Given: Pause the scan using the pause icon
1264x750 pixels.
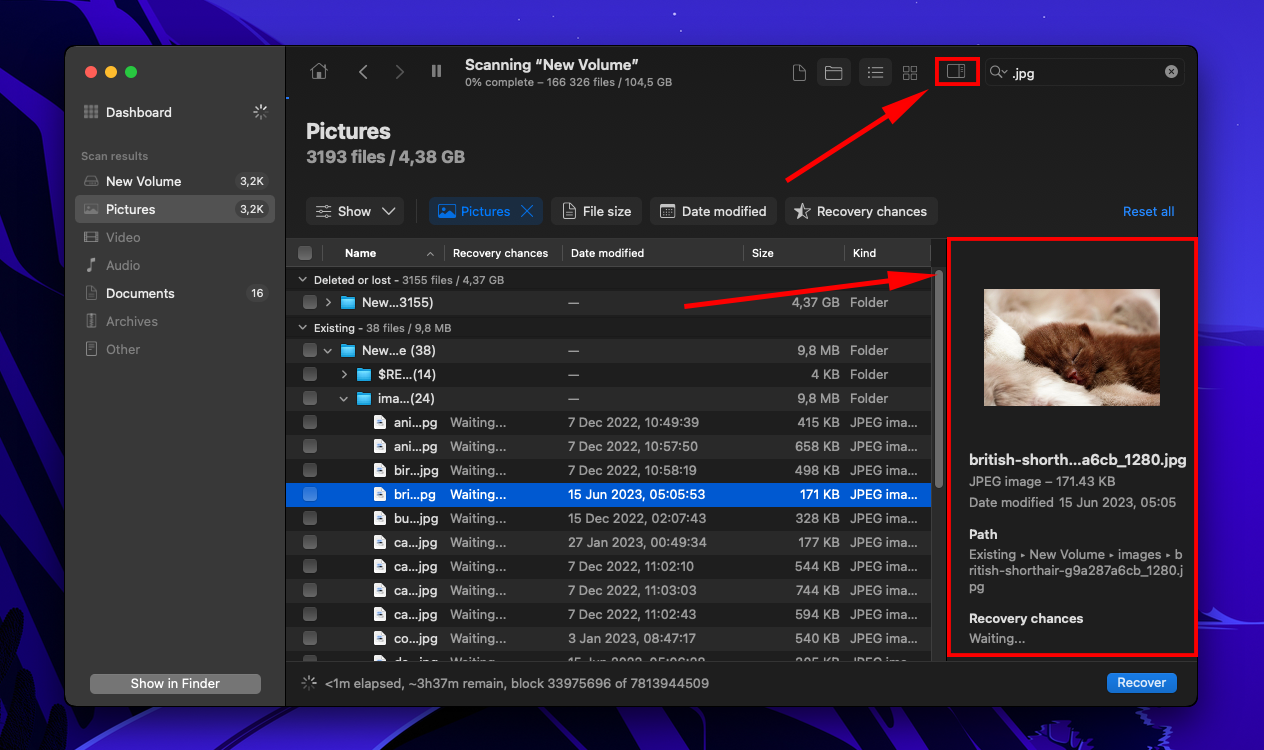Looking at the screenshot, I should tap(437, 72).
